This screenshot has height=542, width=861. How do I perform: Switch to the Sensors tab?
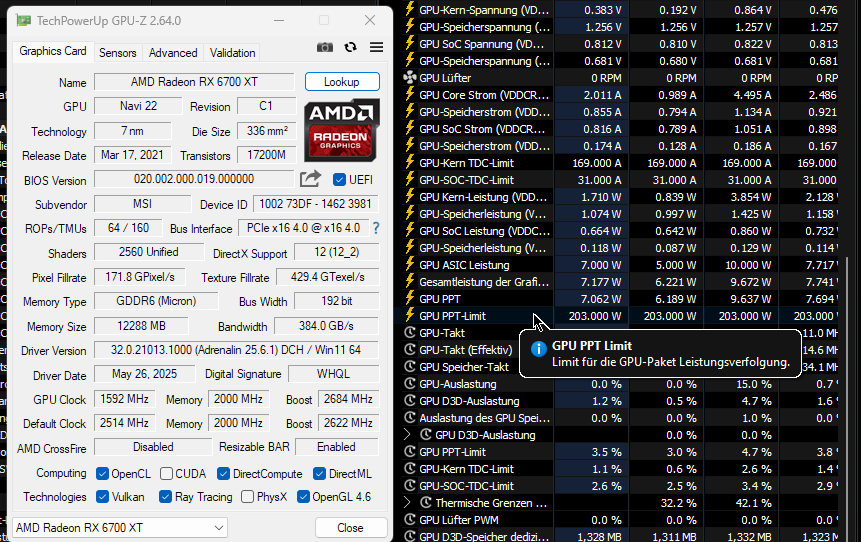118,53
